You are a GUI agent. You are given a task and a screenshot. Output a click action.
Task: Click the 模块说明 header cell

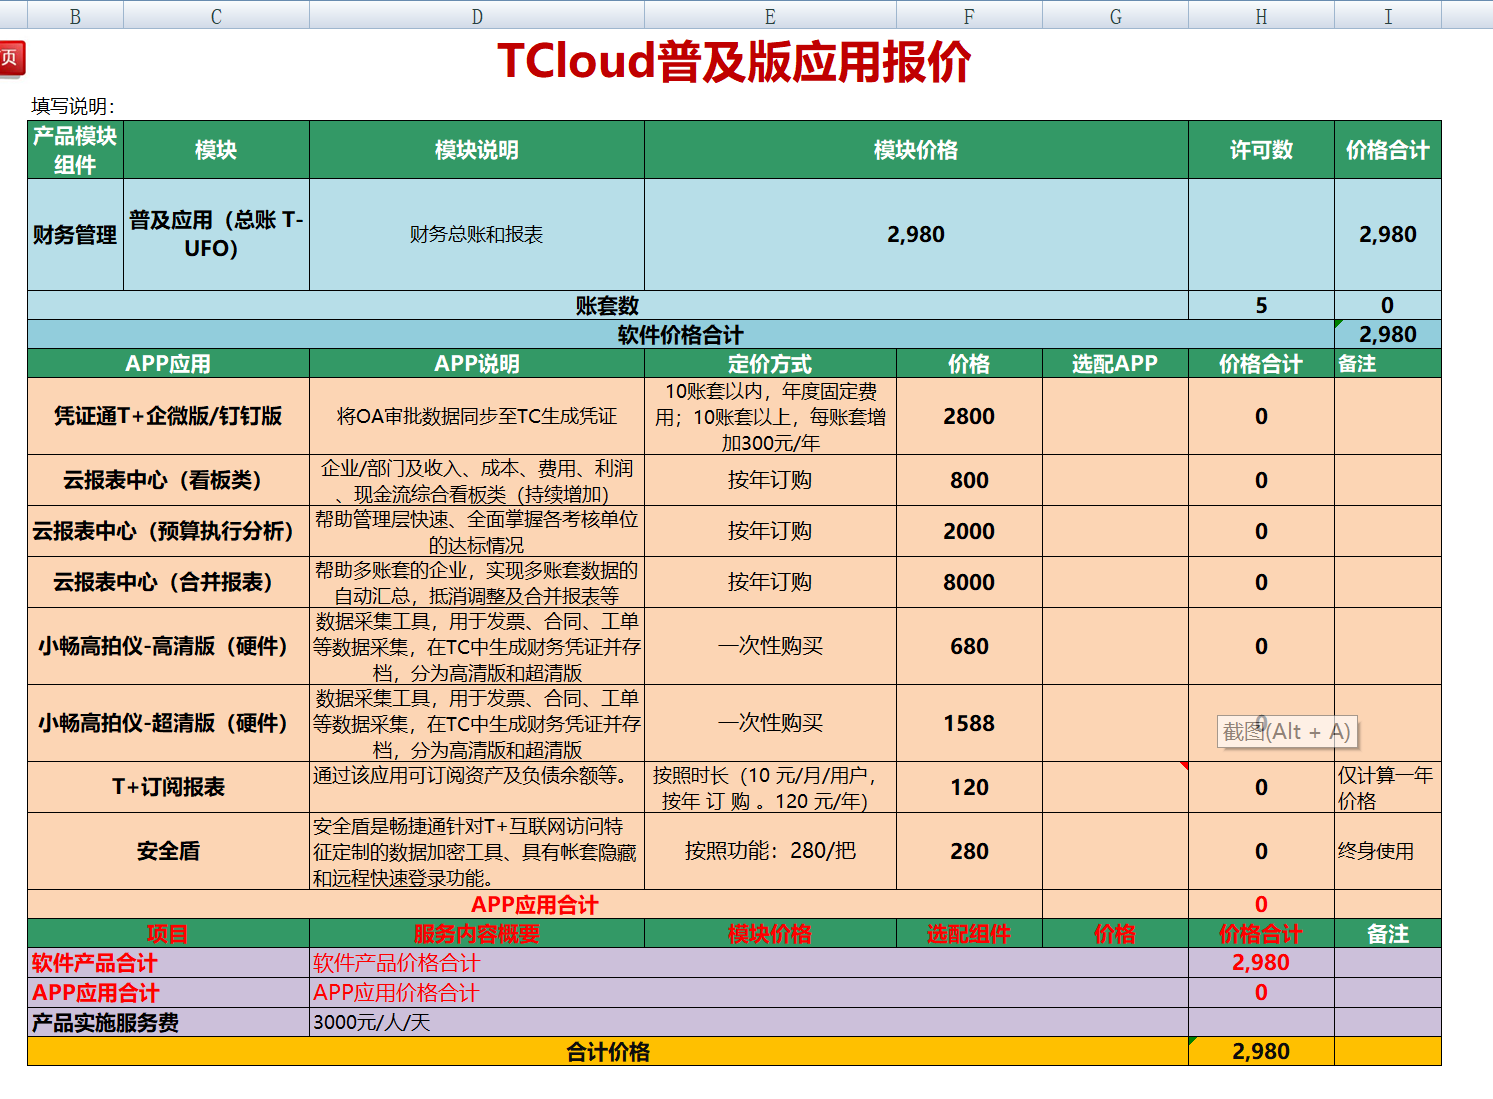(x=477, y=150)
